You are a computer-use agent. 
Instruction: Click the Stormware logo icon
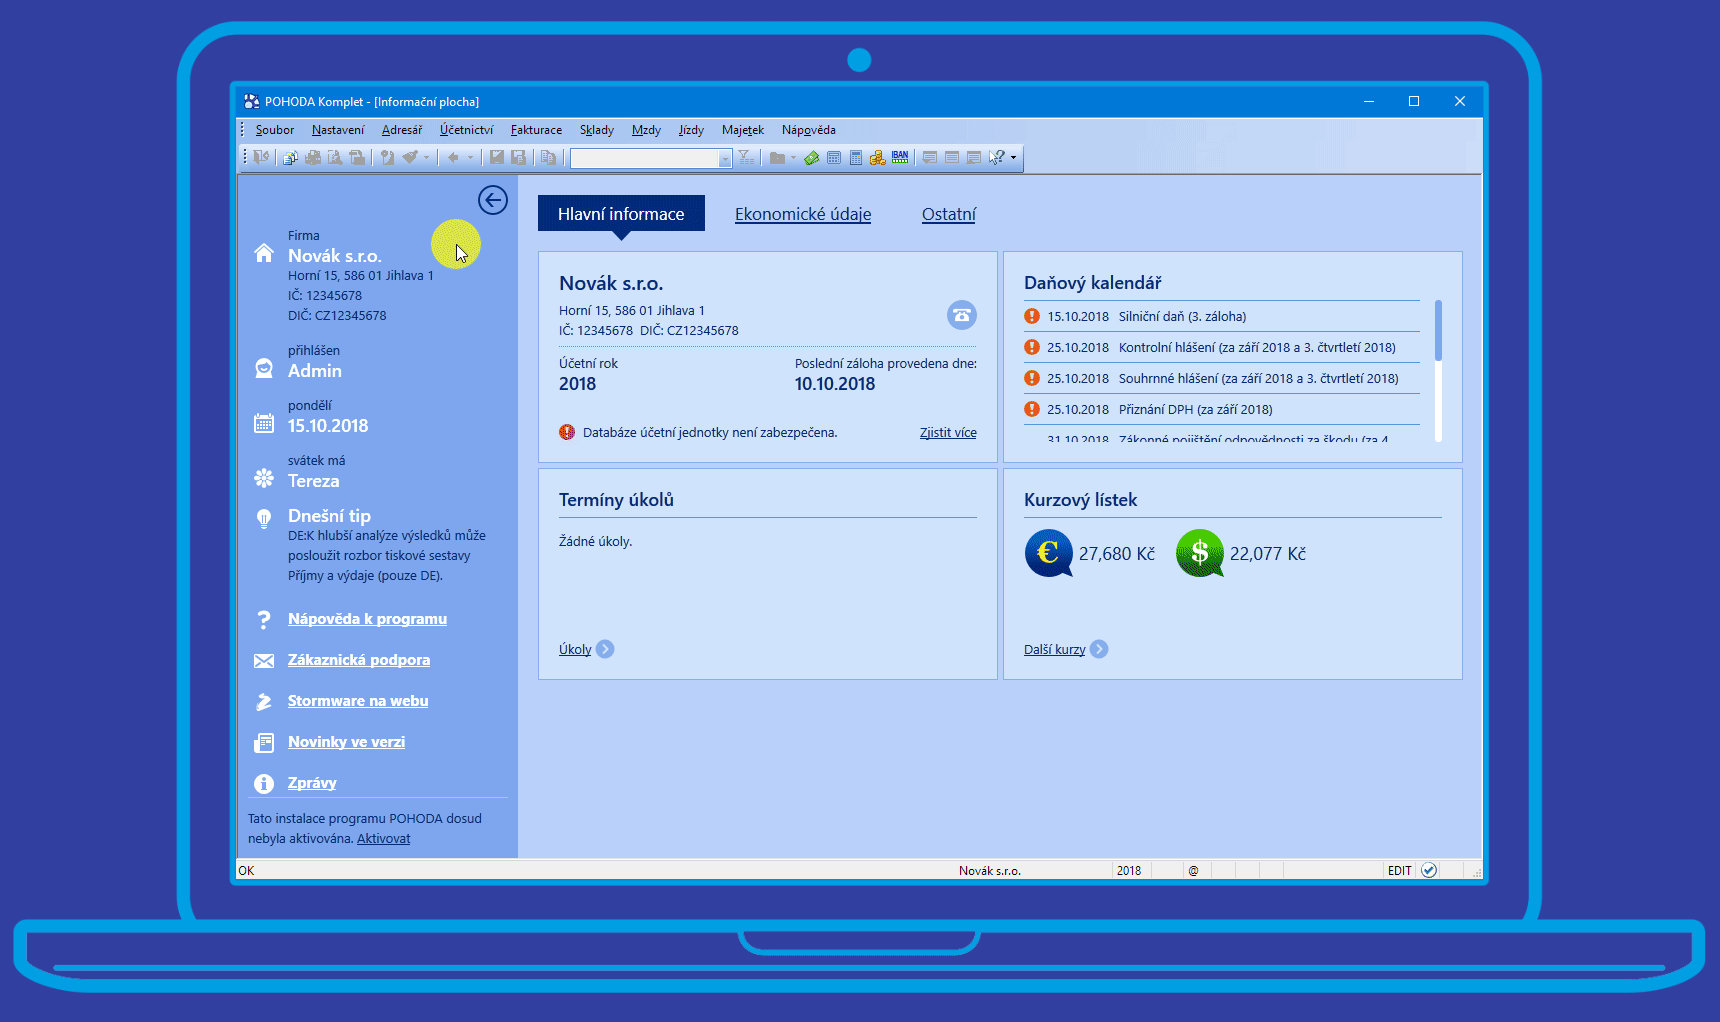pyautogui.click(x=264, y=701)
